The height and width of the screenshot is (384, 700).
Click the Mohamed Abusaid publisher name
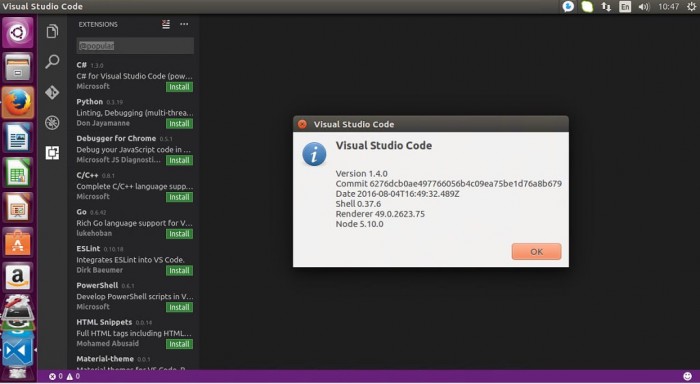pyautogui.click(x=108, y=343)
